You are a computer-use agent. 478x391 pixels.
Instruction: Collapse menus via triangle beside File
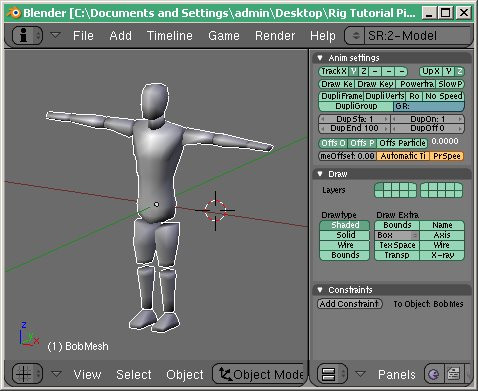click(x=56, y=35)
